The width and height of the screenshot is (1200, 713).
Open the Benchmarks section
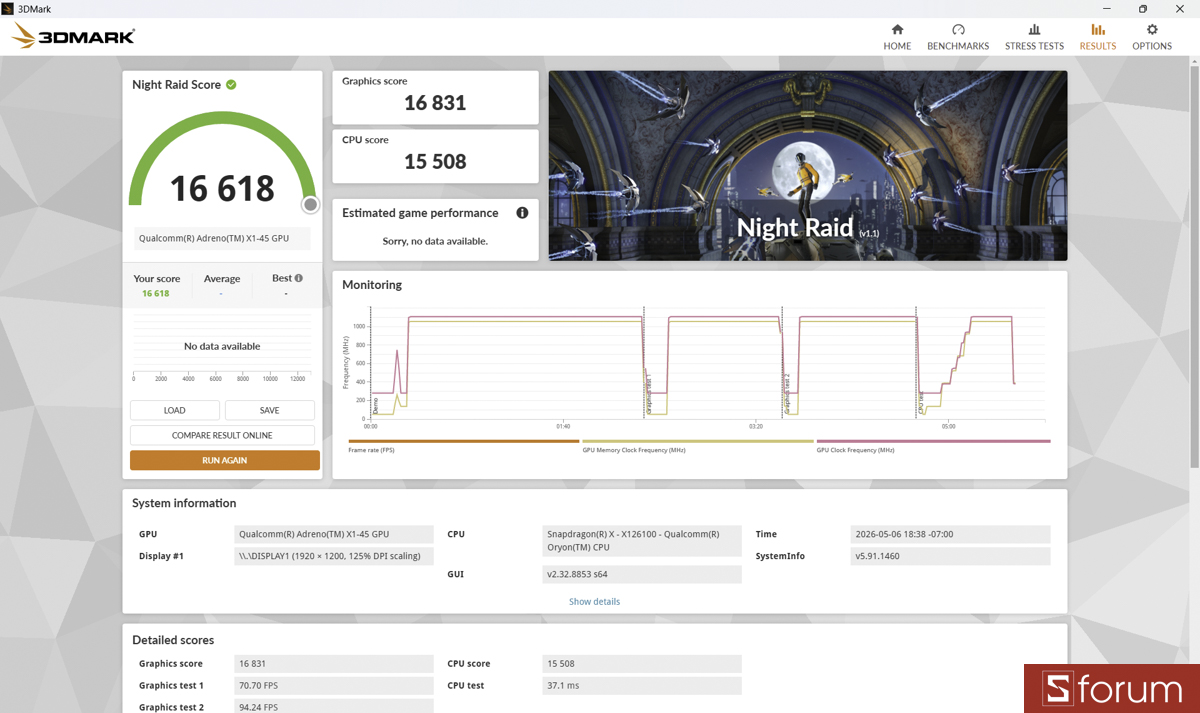click(x=958, y=37)
